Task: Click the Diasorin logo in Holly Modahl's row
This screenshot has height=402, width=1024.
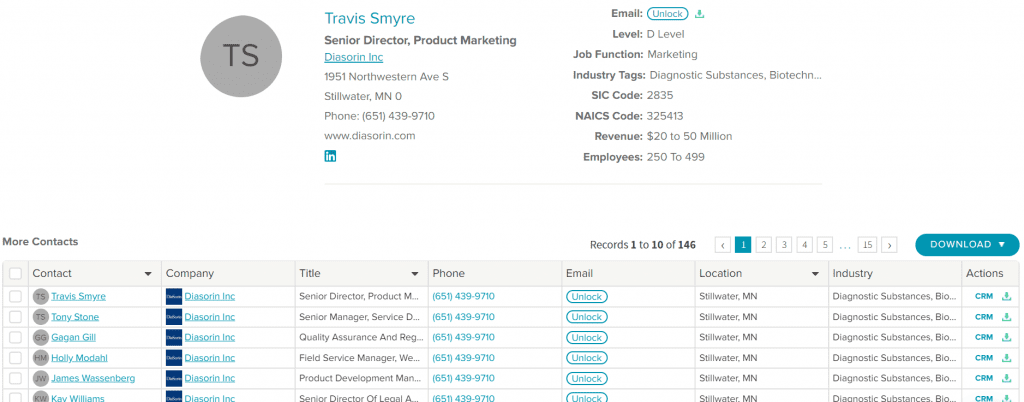Action: coord(174,358)
